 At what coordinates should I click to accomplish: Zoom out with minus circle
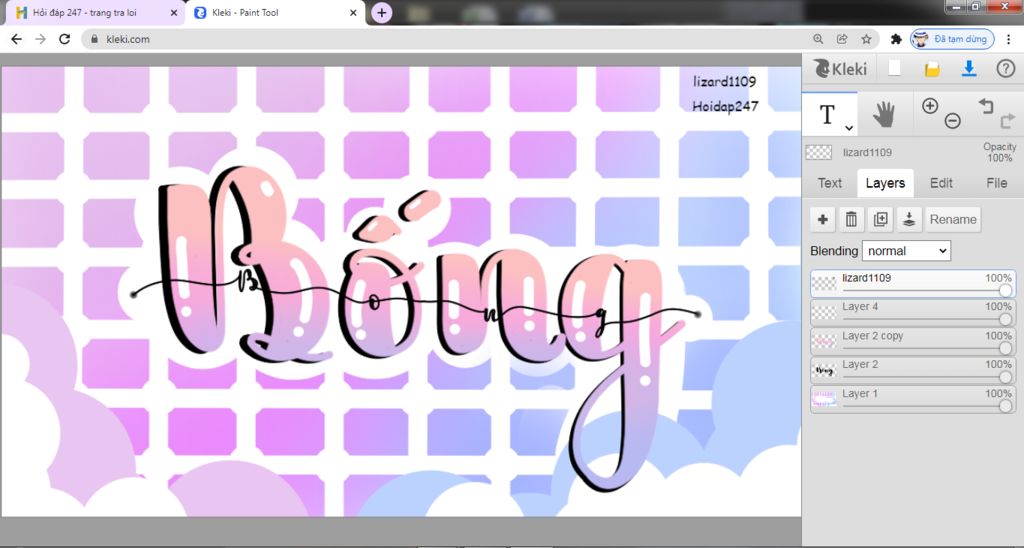(x=953, y=121)
